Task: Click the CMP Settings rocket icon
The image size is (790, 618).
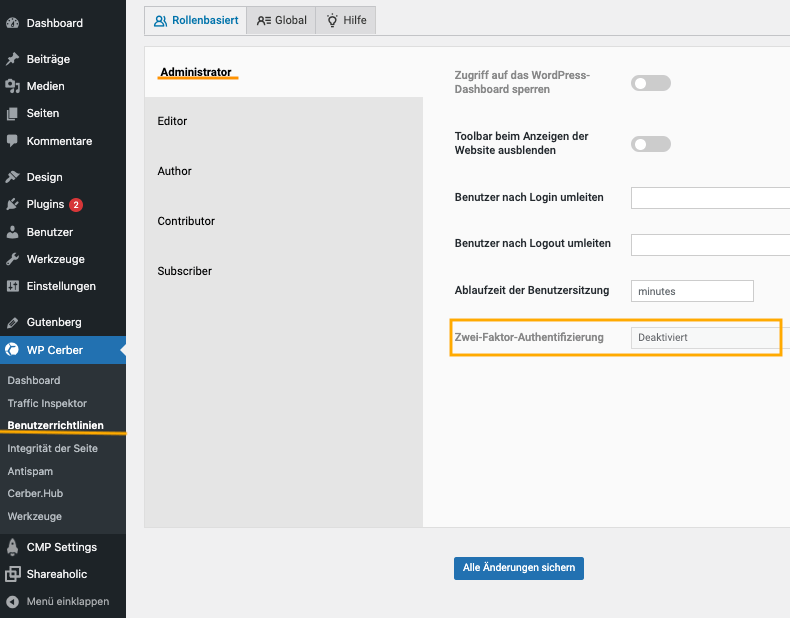Action: 13,547
